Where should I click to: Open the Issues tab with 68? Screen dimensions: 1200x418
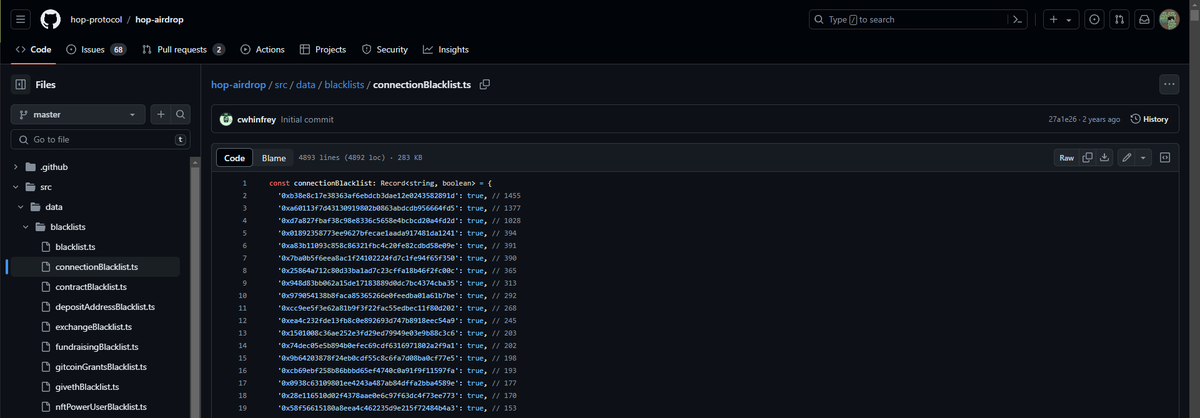[x=96, y=49]
